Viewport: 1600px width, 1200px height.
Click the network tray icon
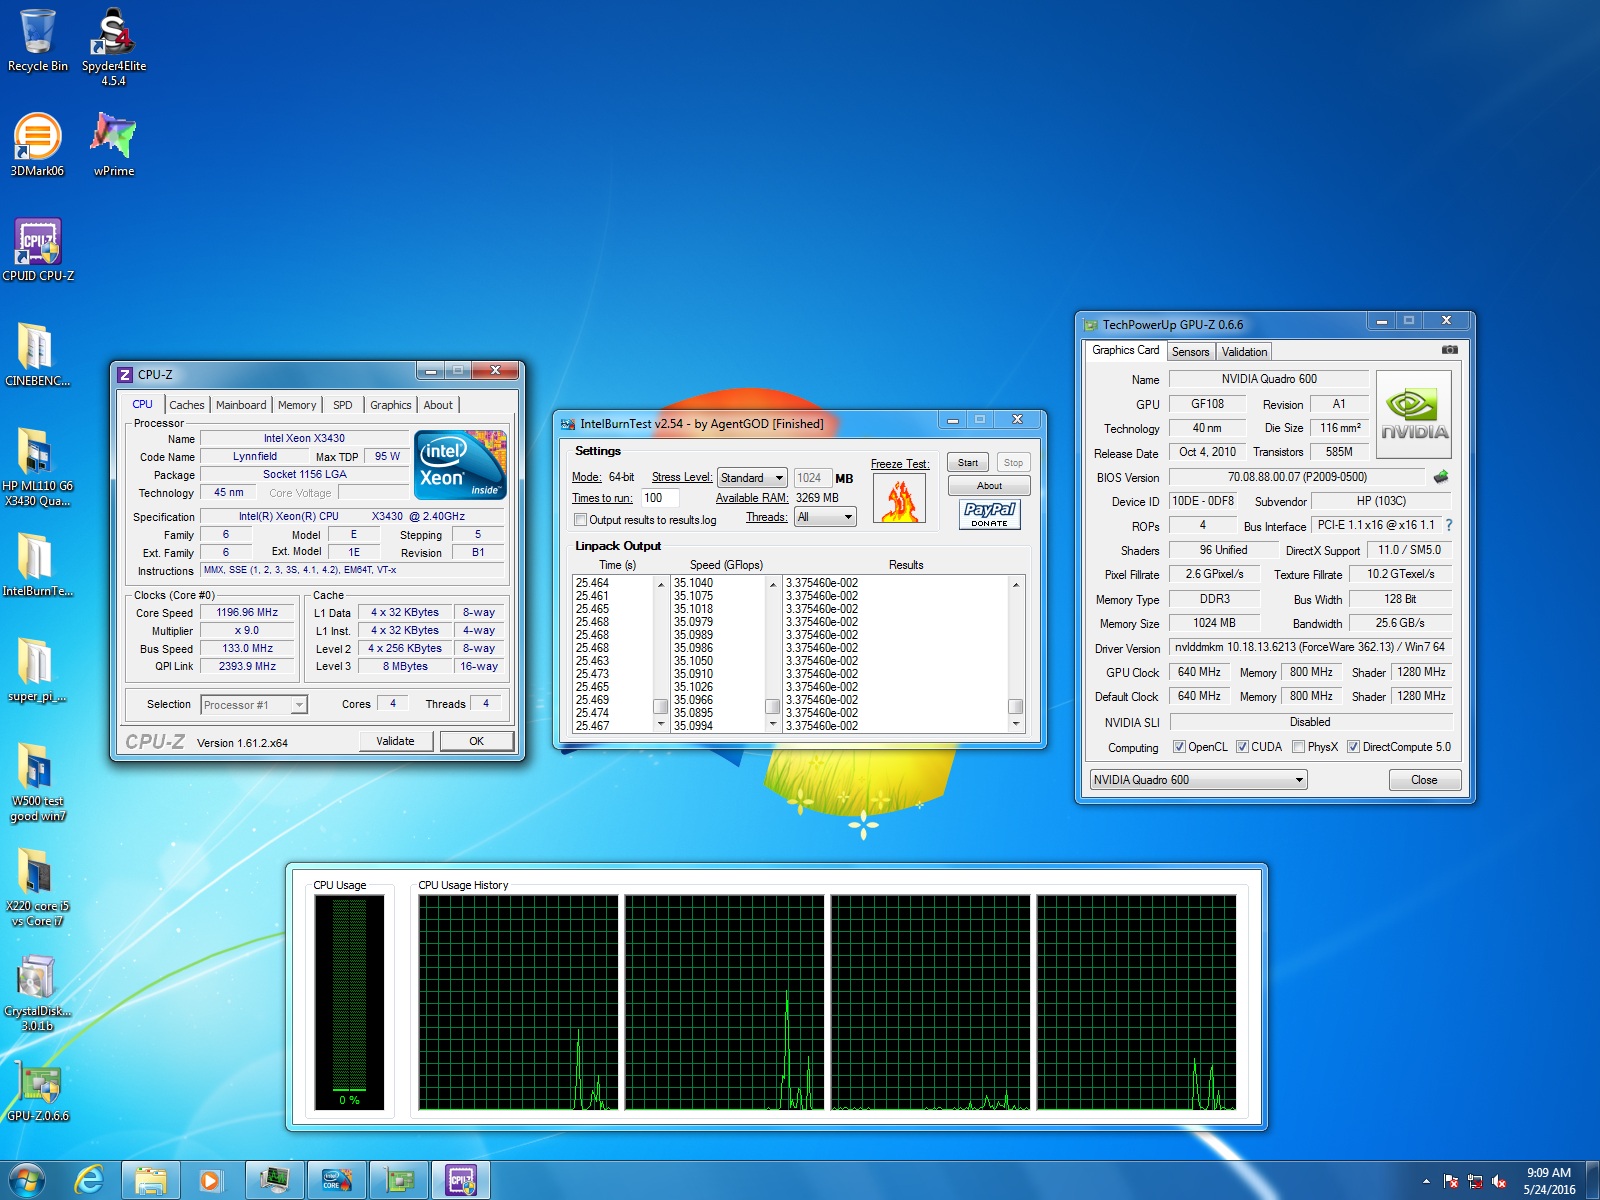(x=1475, y=1181)
